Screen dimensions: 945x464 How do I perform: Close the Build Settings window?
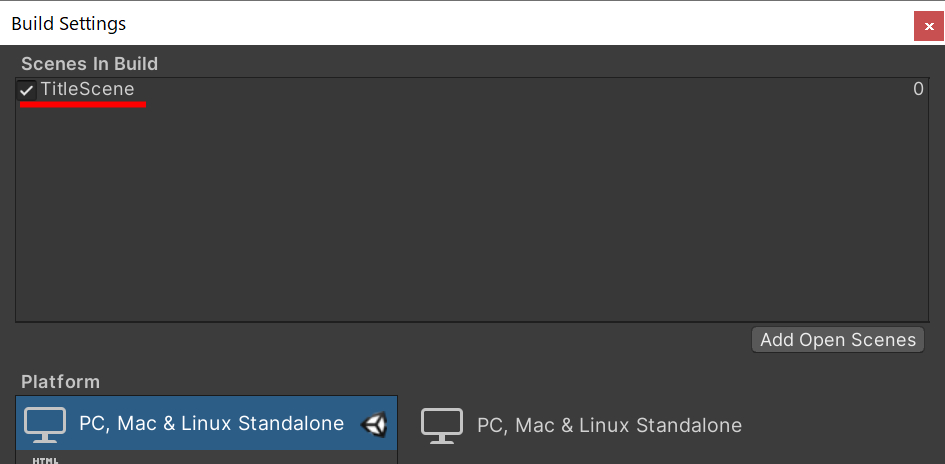pos(929,27)
